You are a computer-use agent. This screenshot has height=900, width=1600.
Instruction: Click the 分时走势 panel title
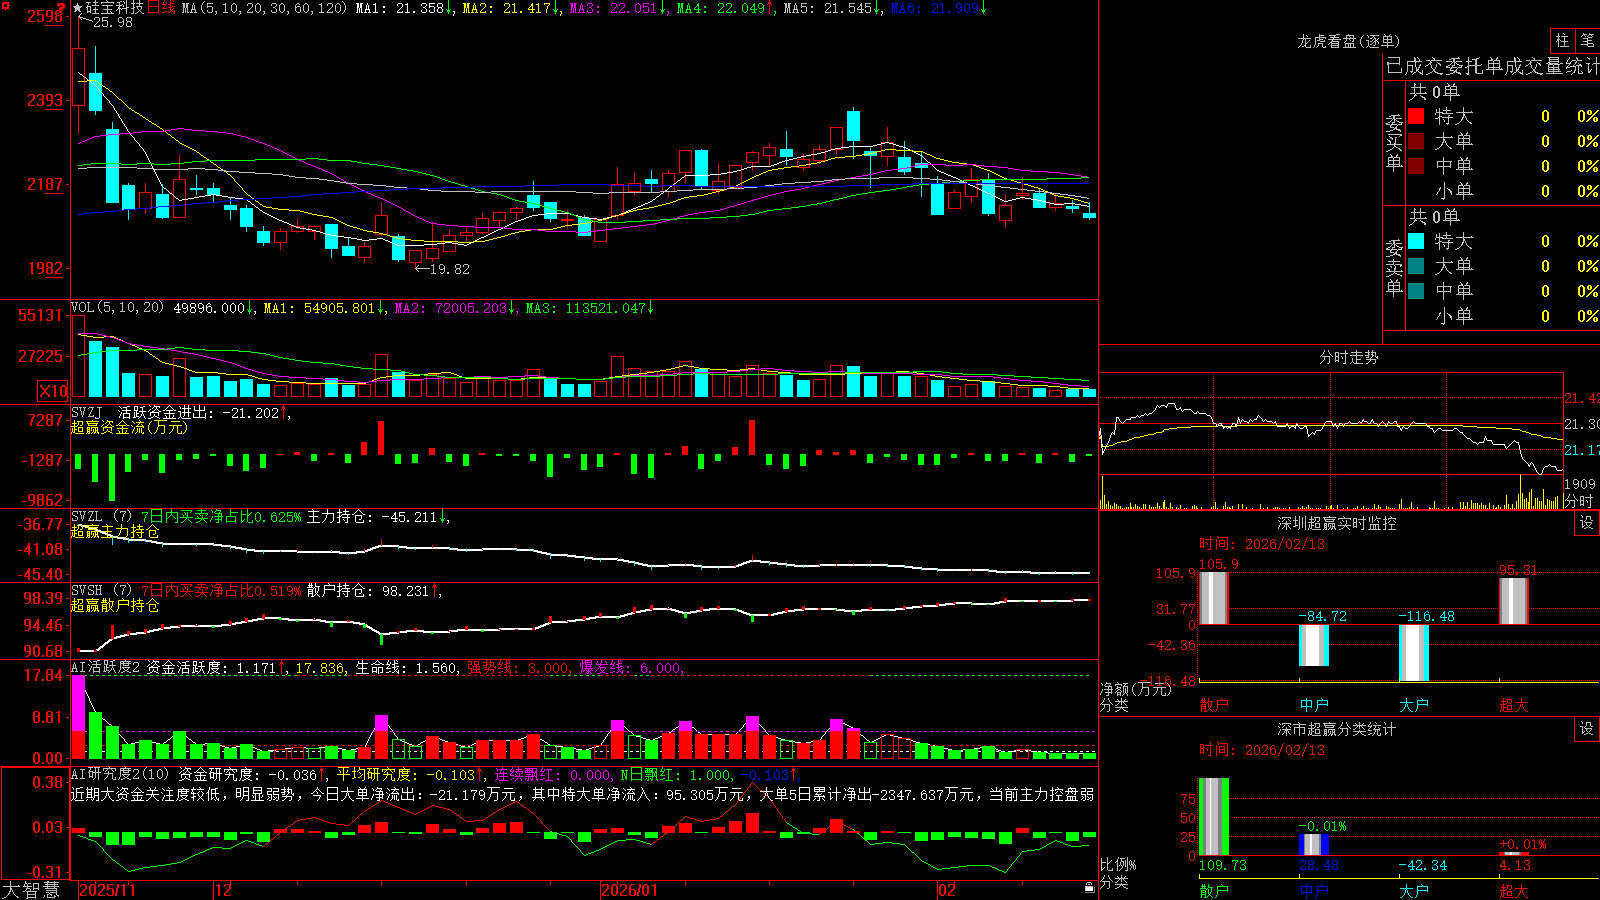[x=1348, y=357]
